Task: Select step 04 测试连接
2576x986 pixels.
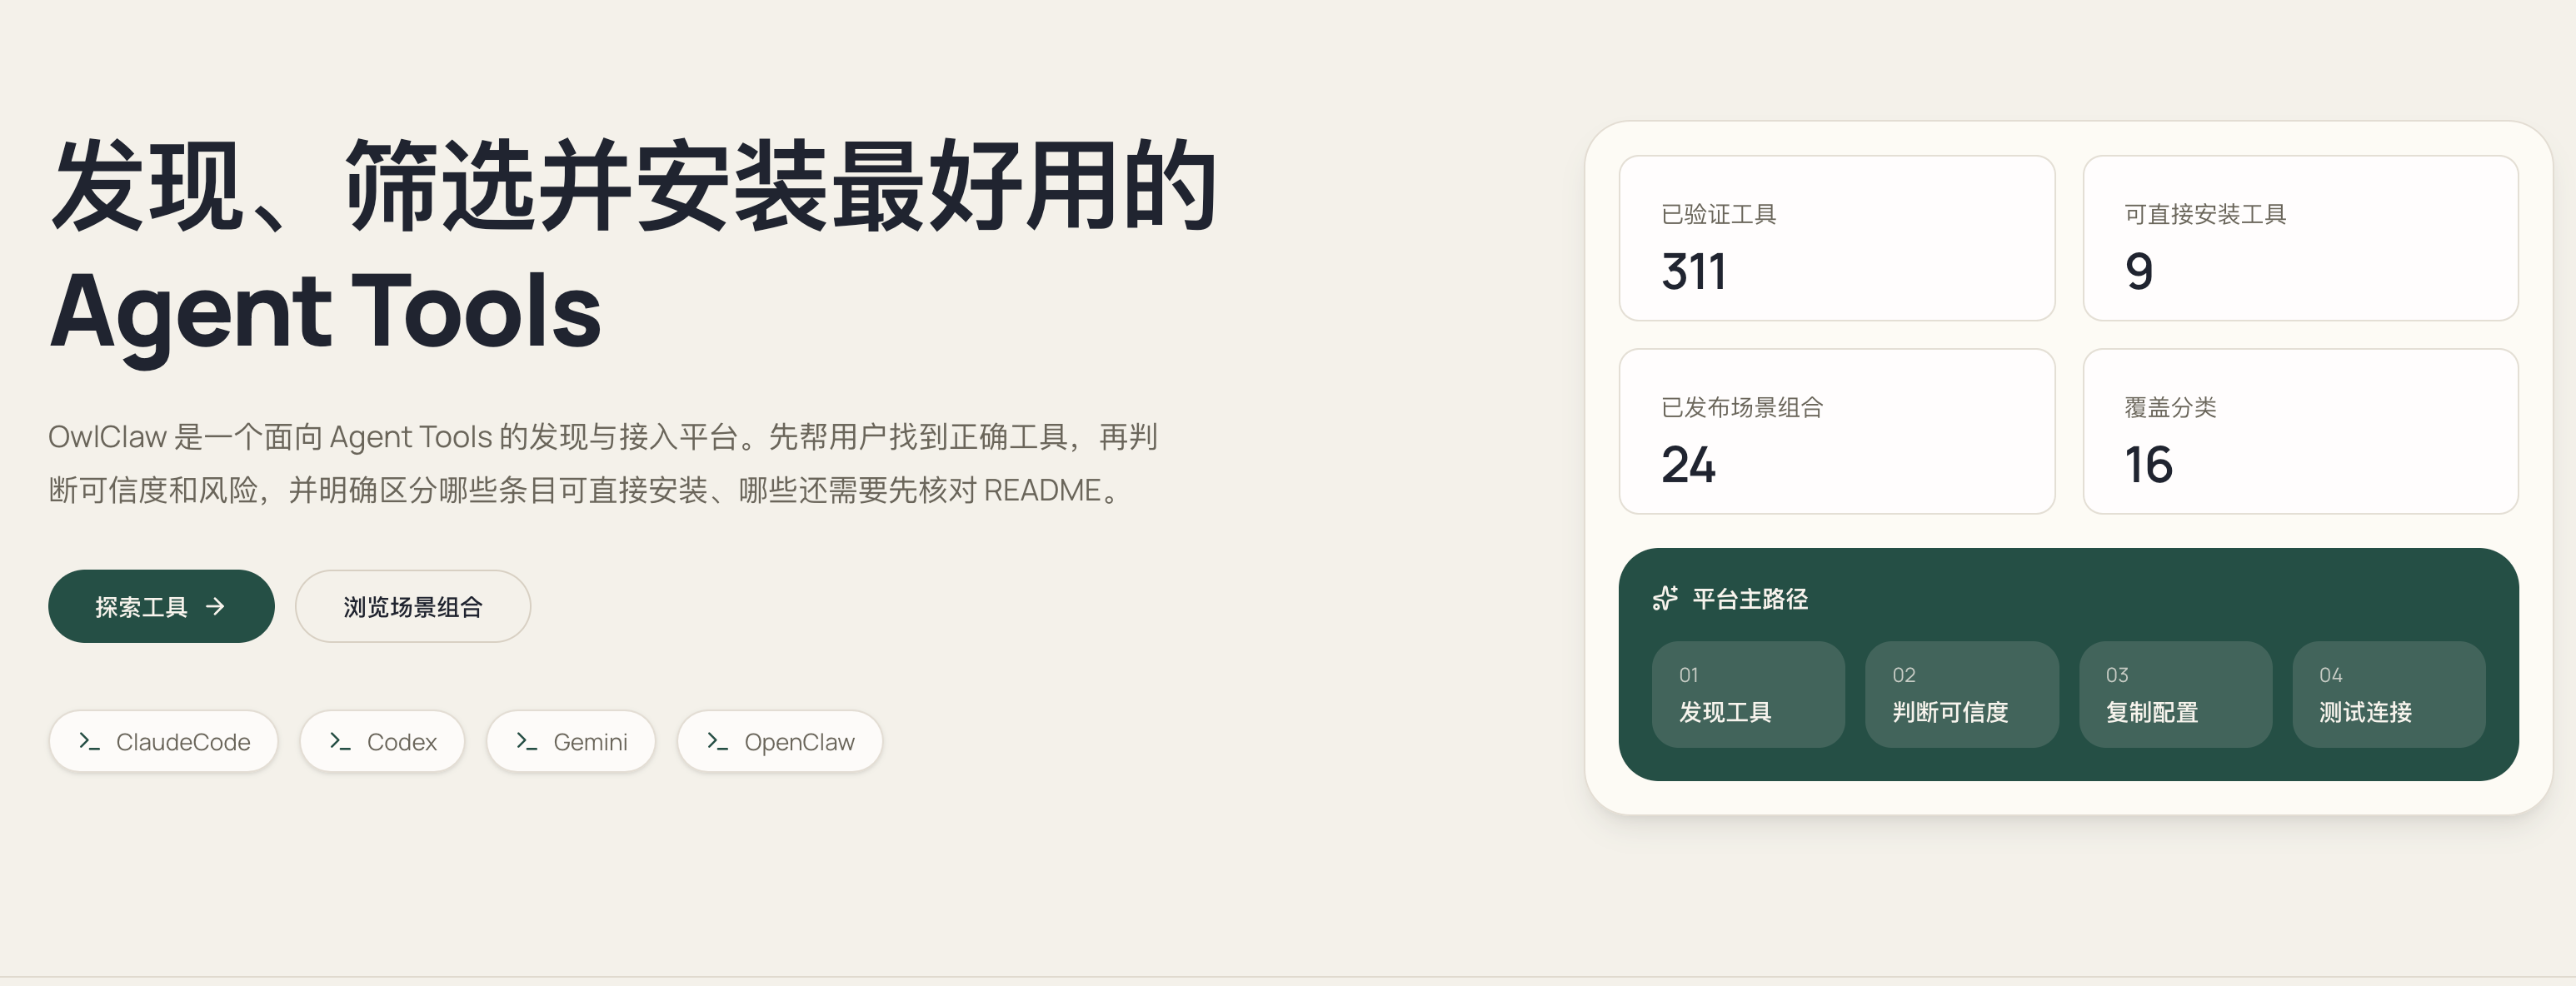Action: point(2389,694)
